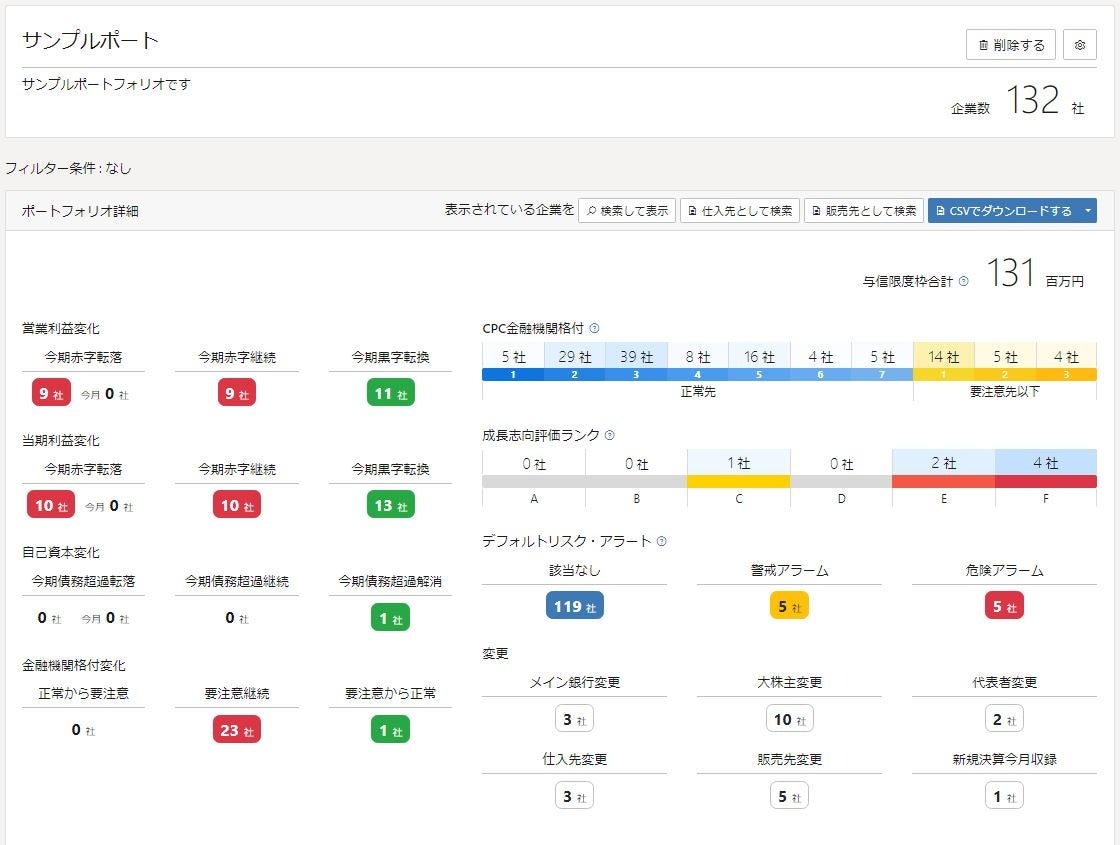Click the 仕入先として検索 button
This screenshot has height=845, width=1120.
pyautogui.click(x=740, y=210)
